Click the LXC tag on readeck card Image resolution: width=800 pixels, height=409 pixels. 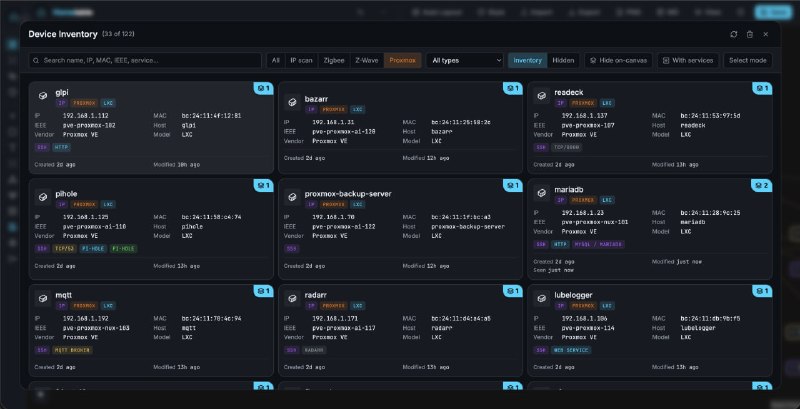click(x=607, y=103)
